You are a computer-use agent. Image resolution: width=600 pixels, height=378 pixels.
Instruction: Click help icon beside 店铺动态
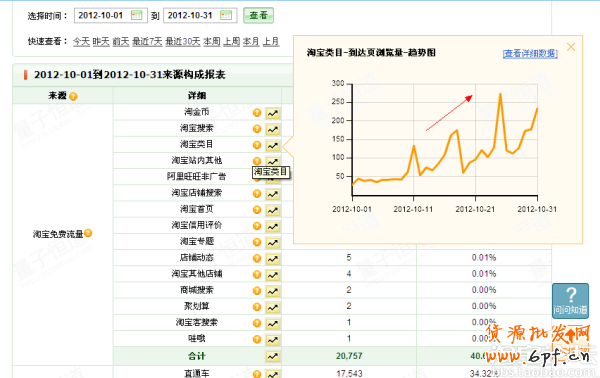point(257,258)
